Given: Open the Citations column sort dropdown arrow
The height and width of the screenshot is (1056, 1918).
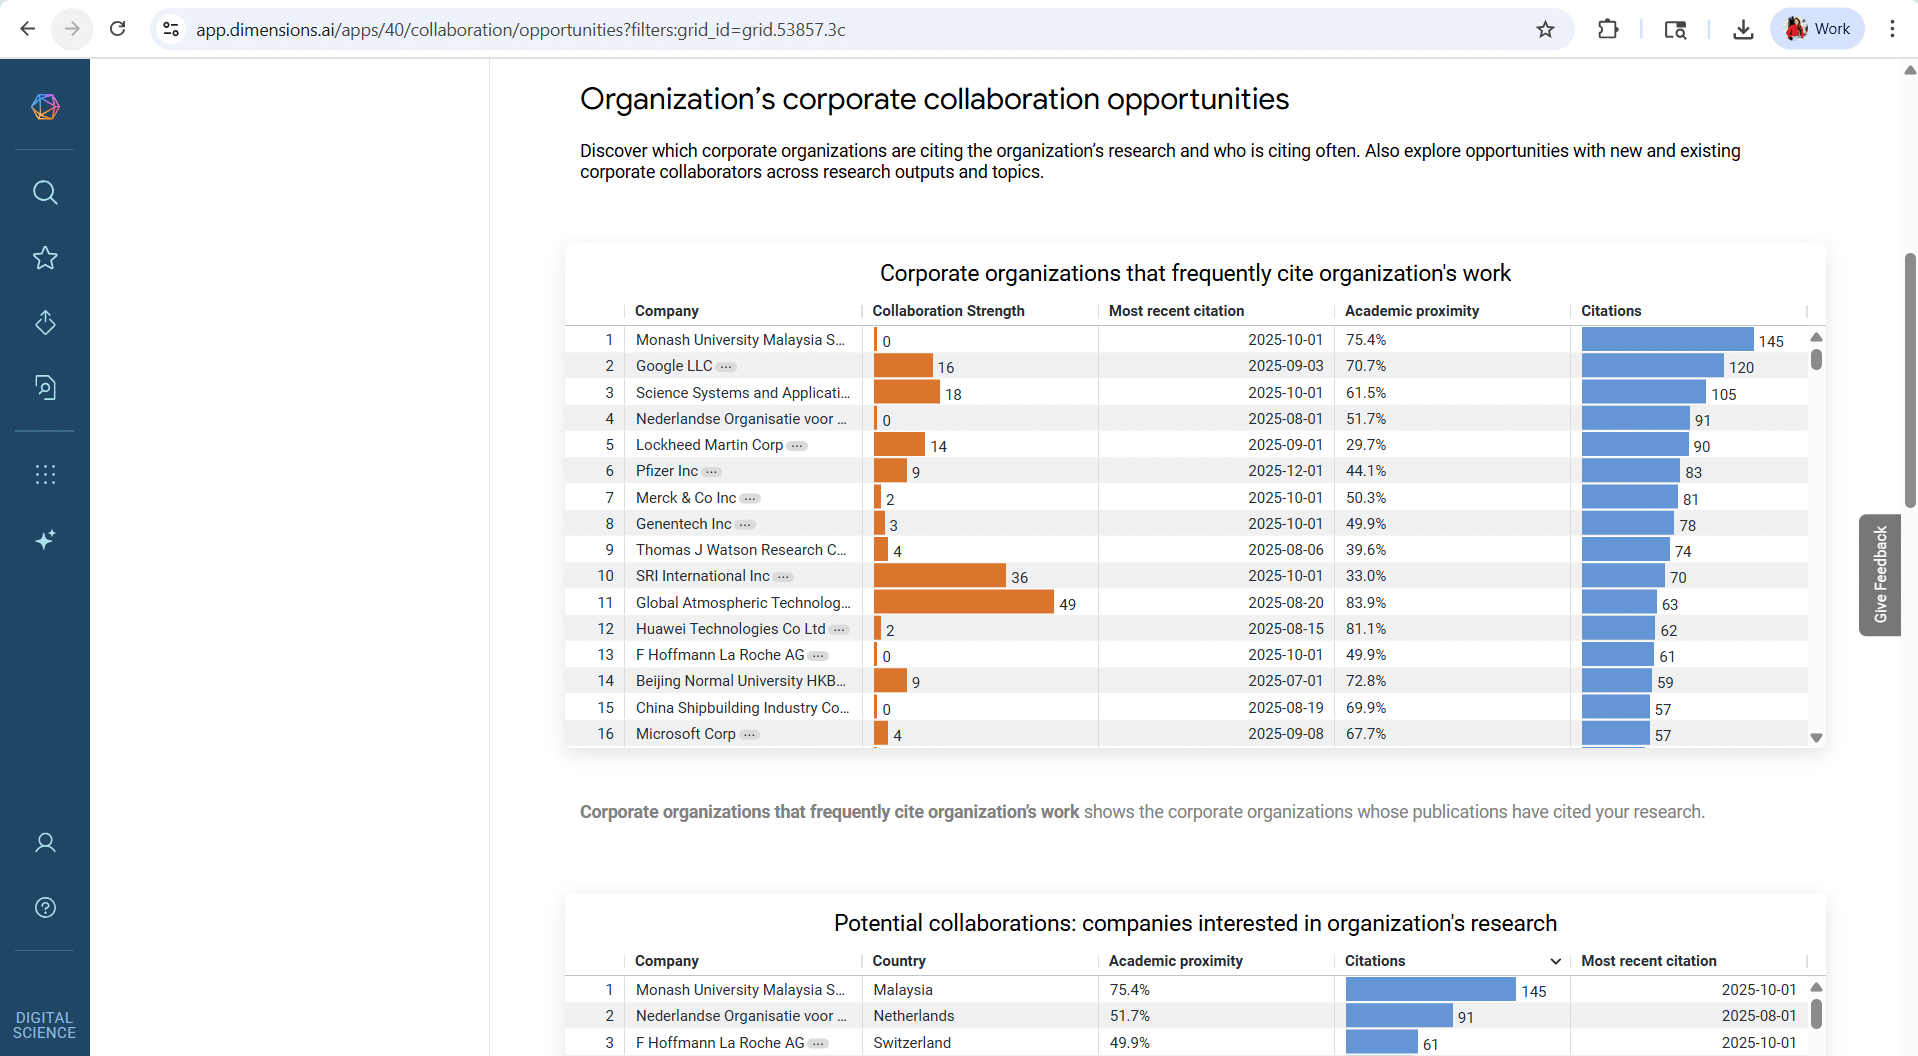Looking at the screenshot, I should pos(1555,961).
